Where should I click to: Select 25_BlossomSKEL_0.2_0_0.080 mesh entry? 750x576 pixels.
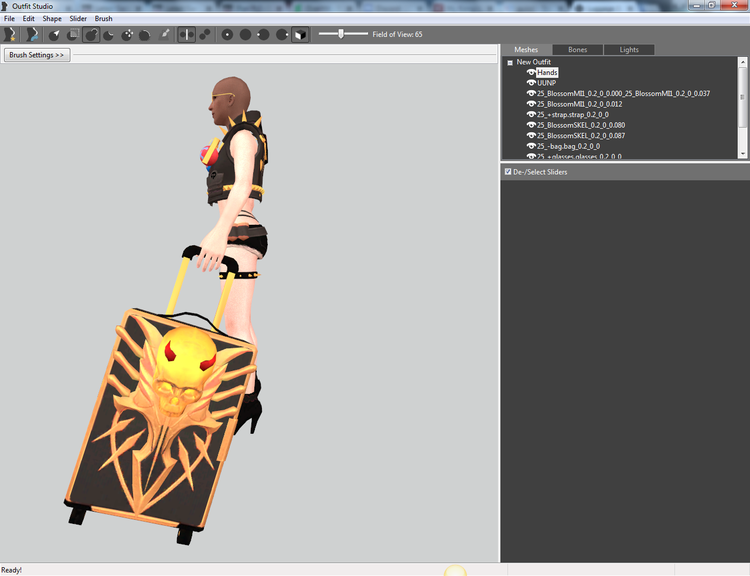[x=581, y=125]
